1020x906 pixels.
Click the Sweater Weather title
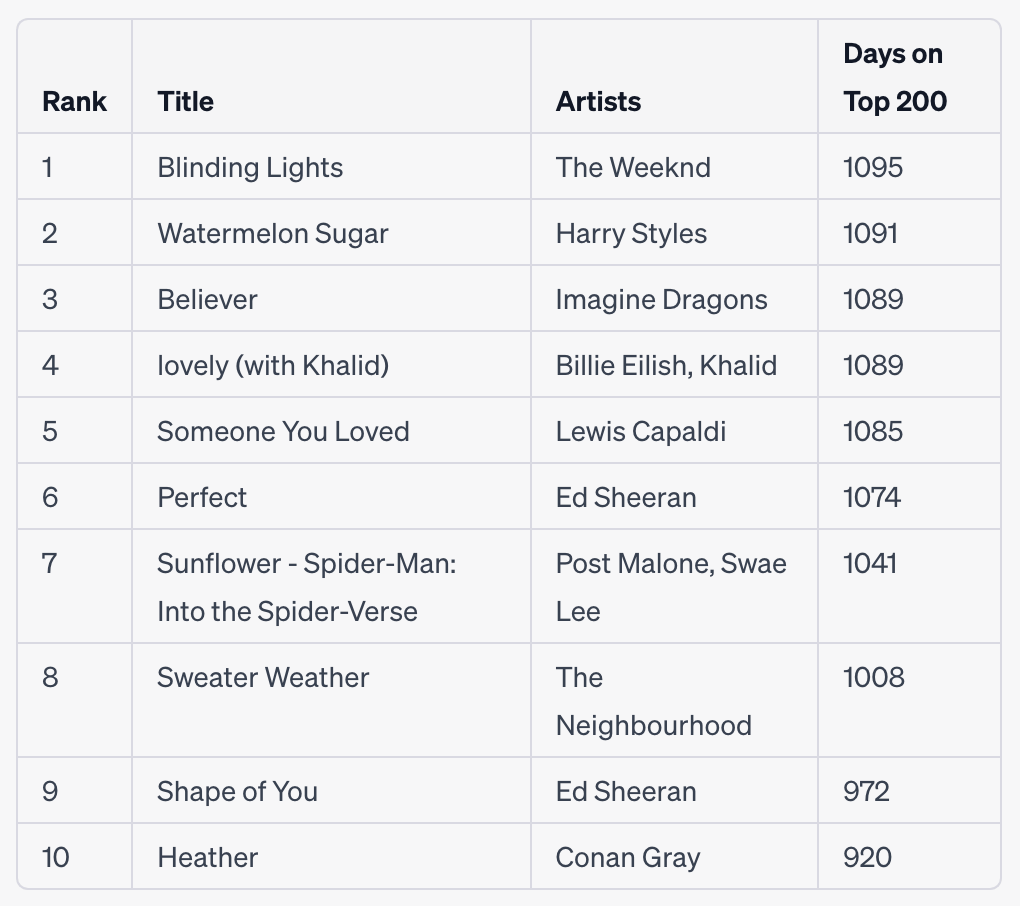[x=263, y=677]
